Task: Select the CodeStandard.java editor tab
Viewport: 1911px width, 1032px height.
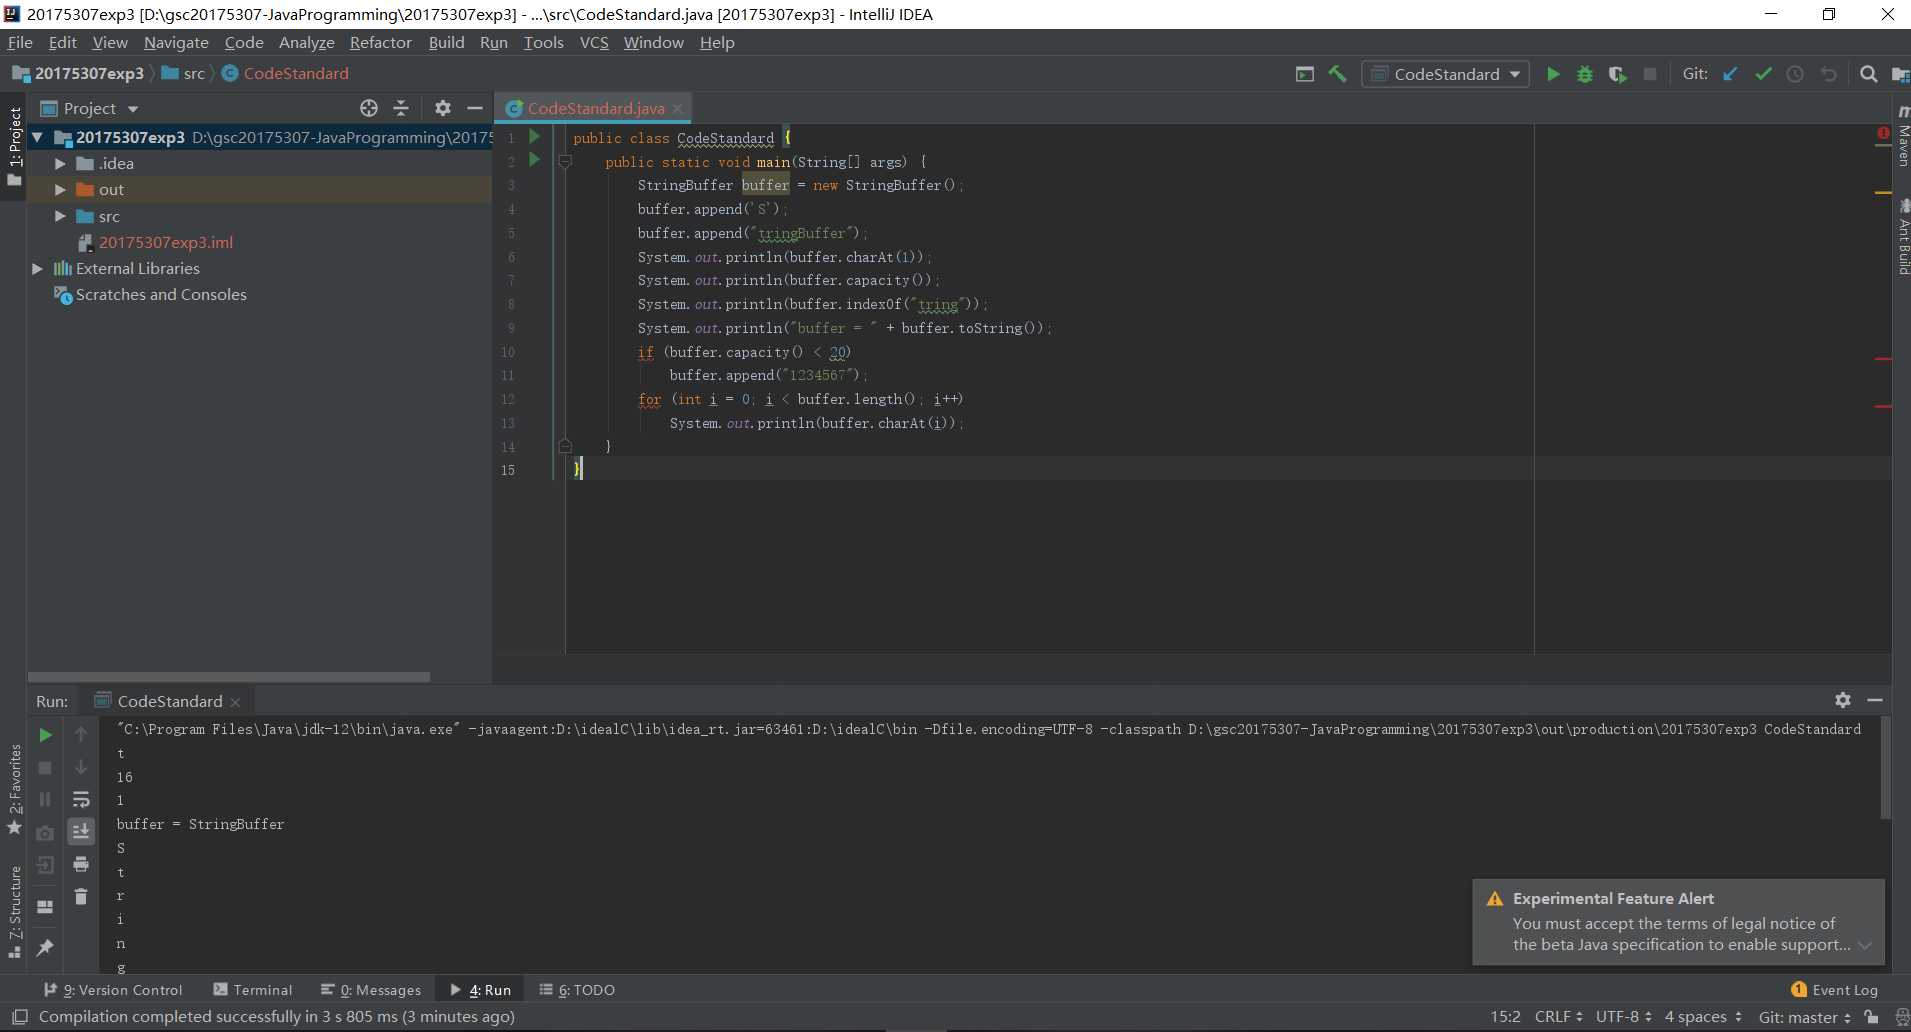Action: [x=595, y=108]
